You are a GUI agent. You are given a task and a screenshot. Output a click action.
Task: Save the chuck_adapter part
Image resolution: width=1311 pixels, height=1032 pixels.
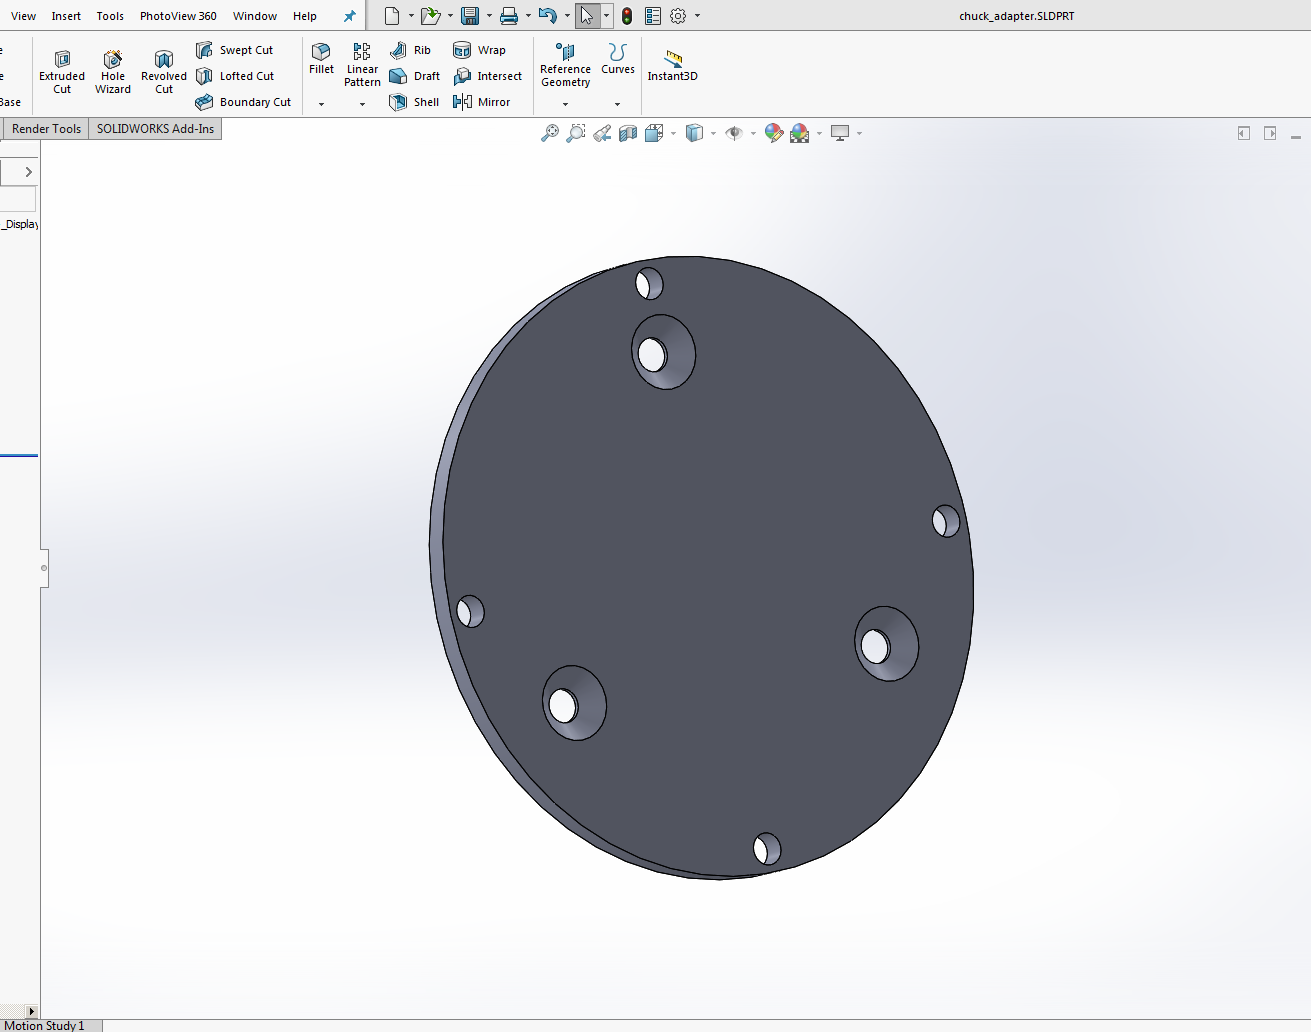coord(469,16)
